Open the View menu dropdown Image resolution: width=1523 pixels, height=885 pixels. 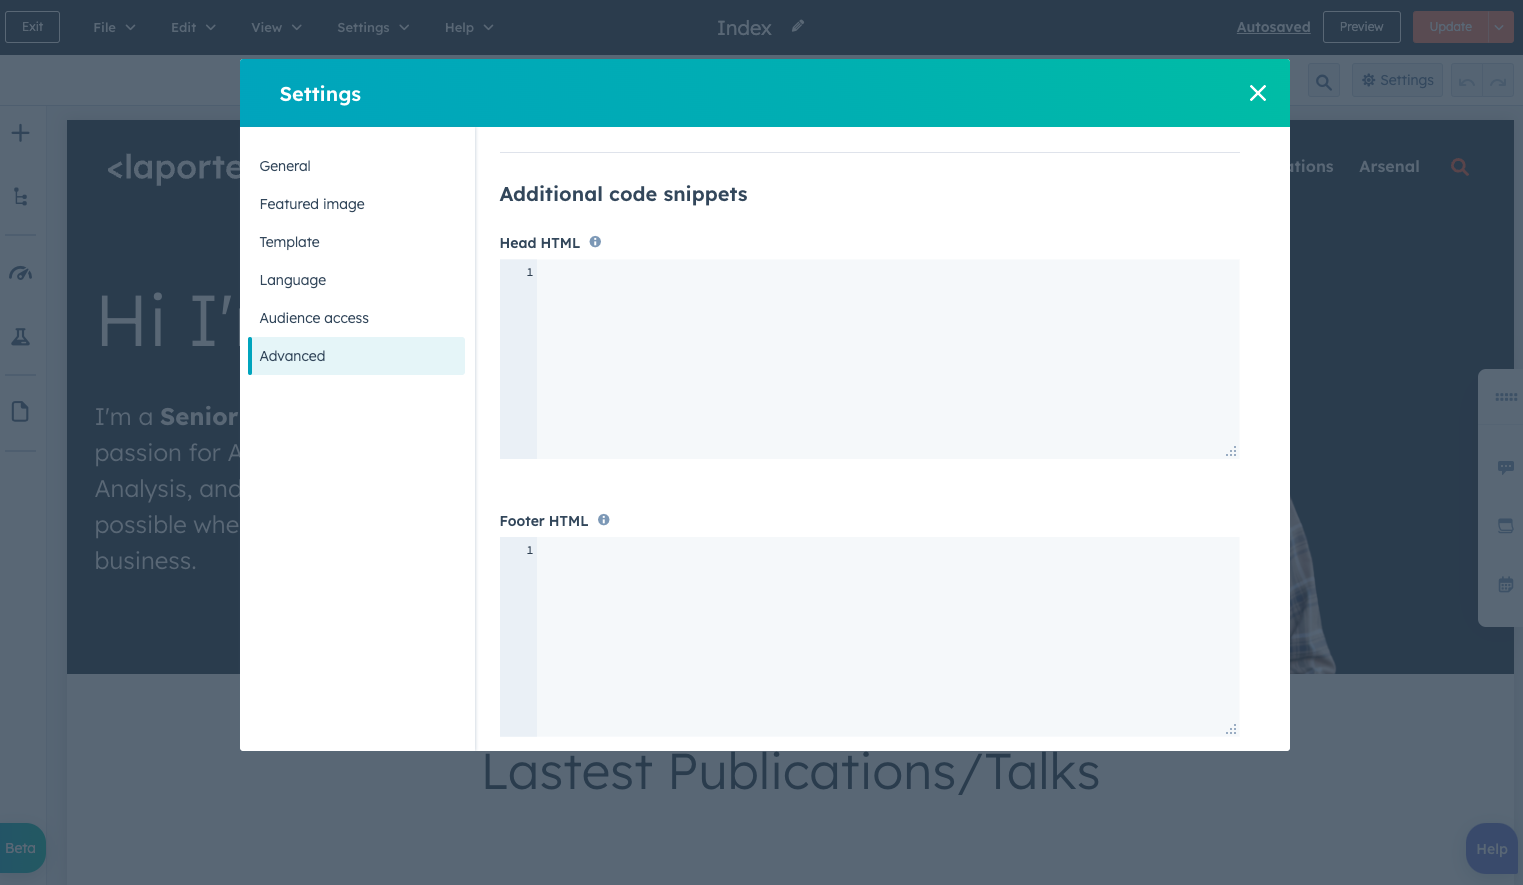[x=268, y=27]
